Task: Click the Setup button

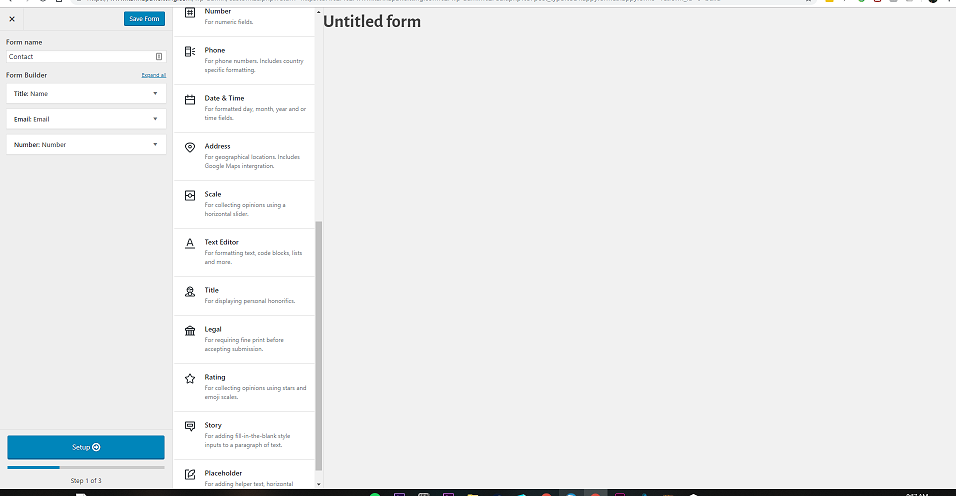Action: [x=86, y=447]
